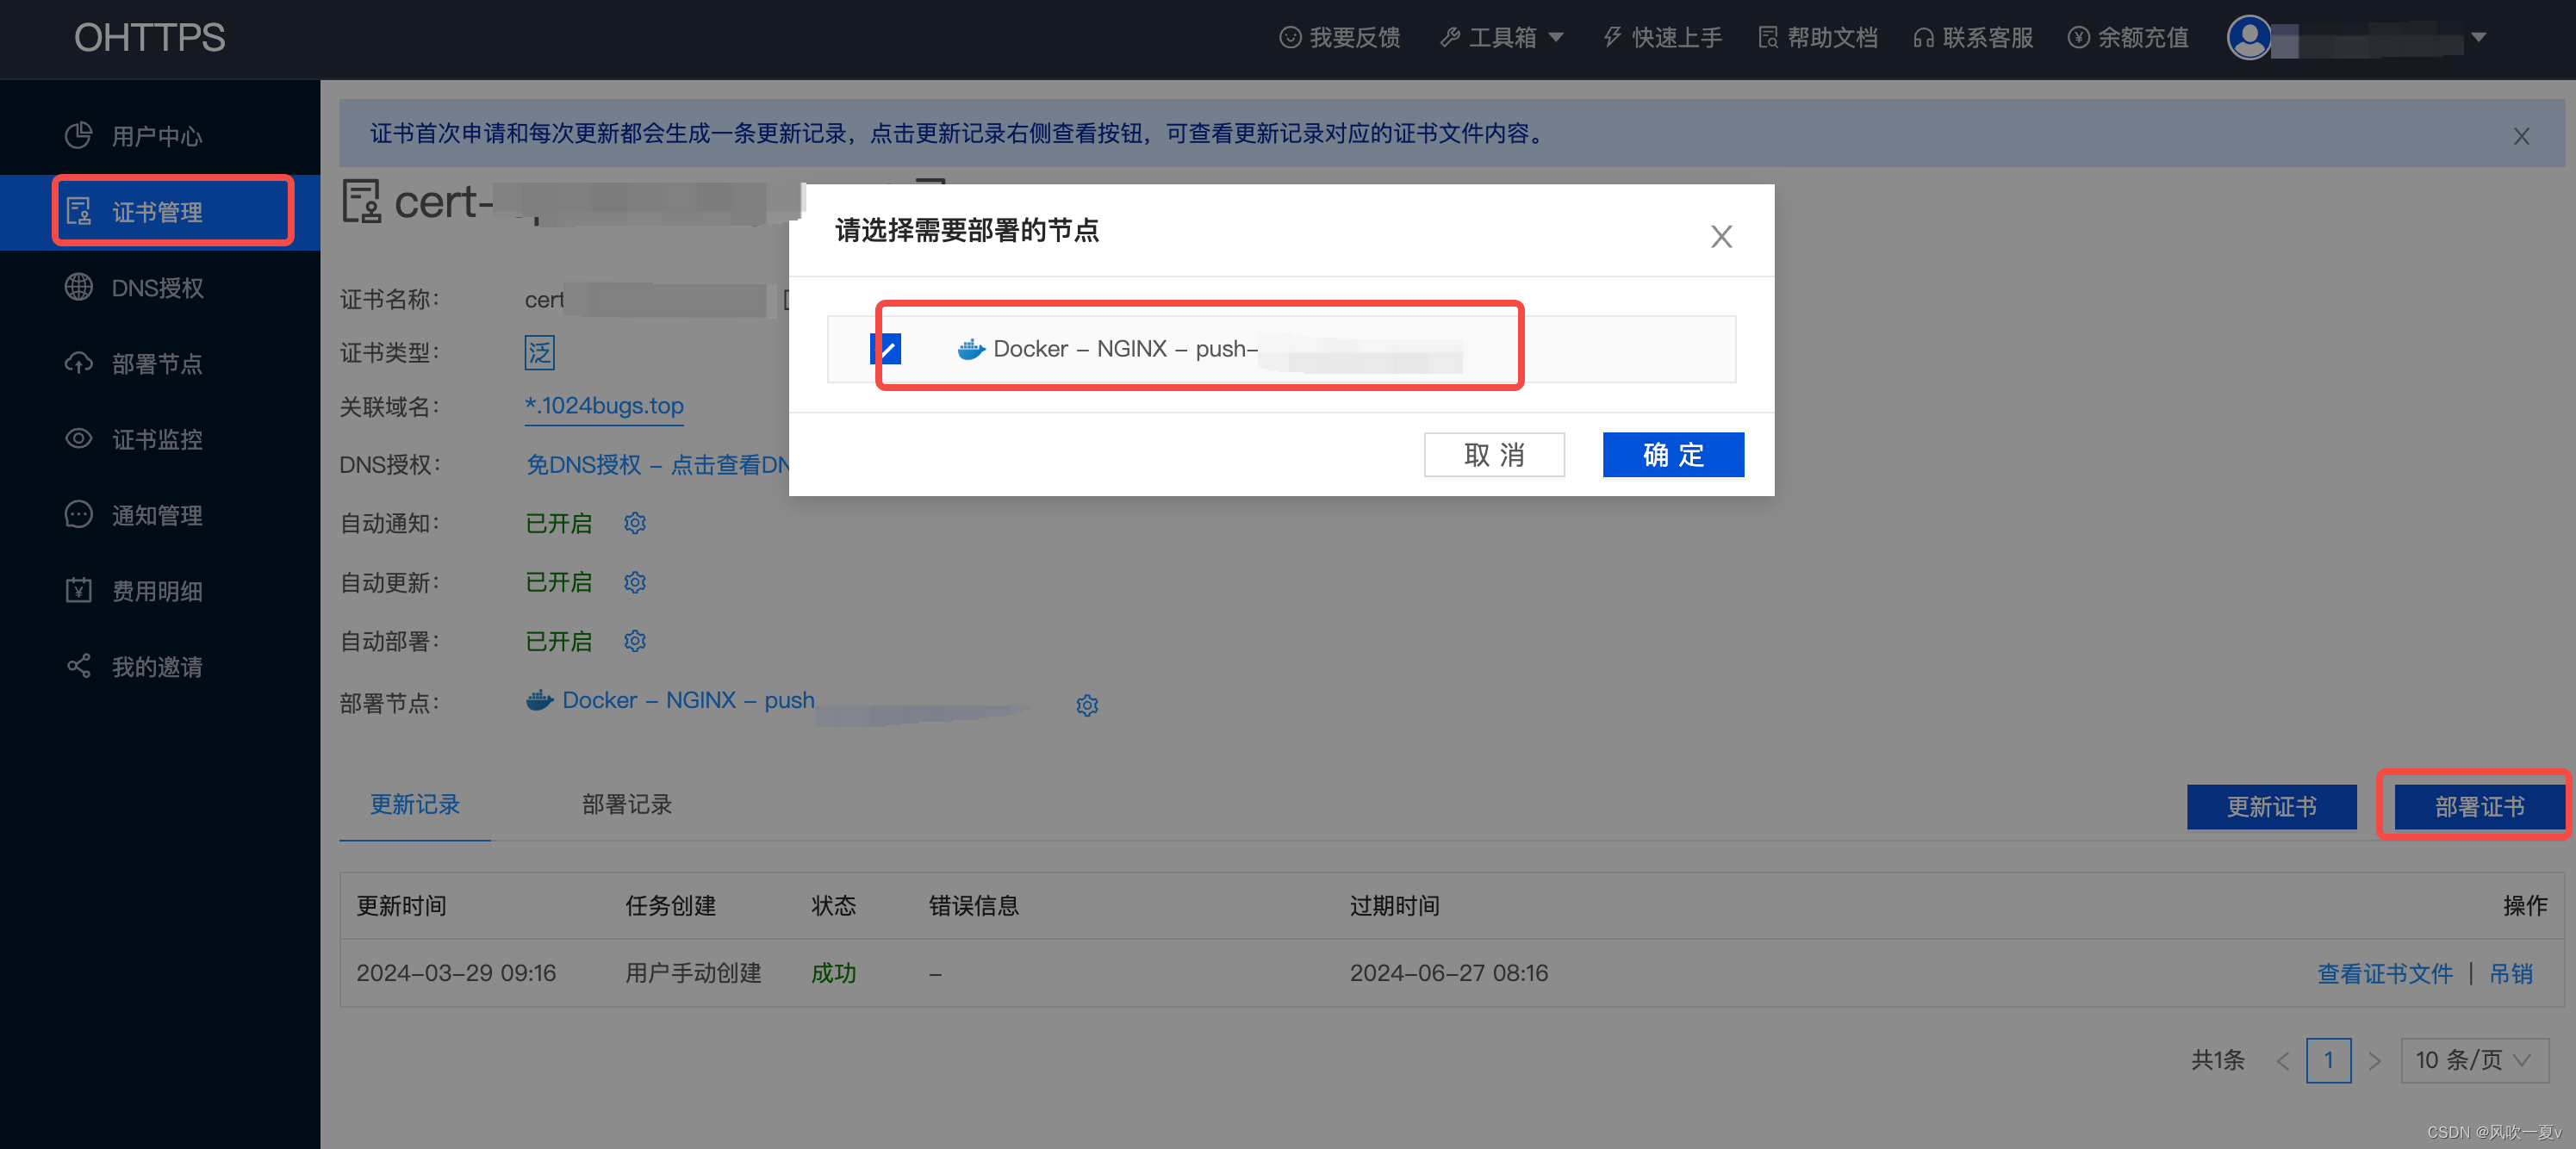
Task: Dismiss the blue info banner
Action: click(x=2521, y=136)
